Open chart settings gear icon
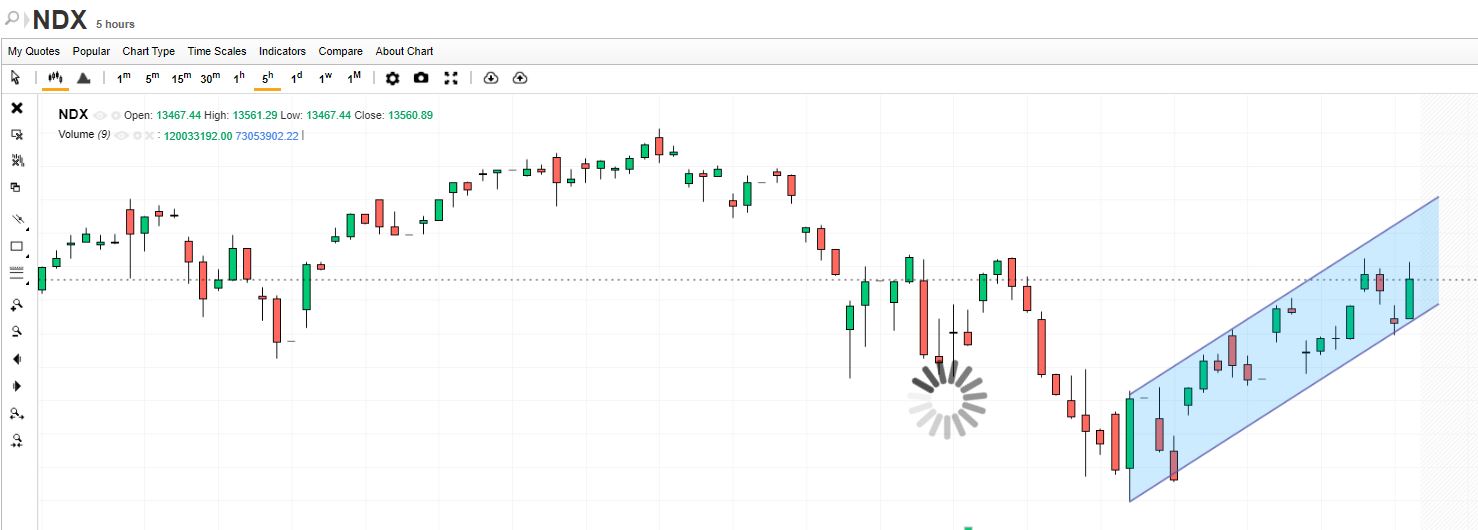1478x530 pixels. [x=392, y=78]
